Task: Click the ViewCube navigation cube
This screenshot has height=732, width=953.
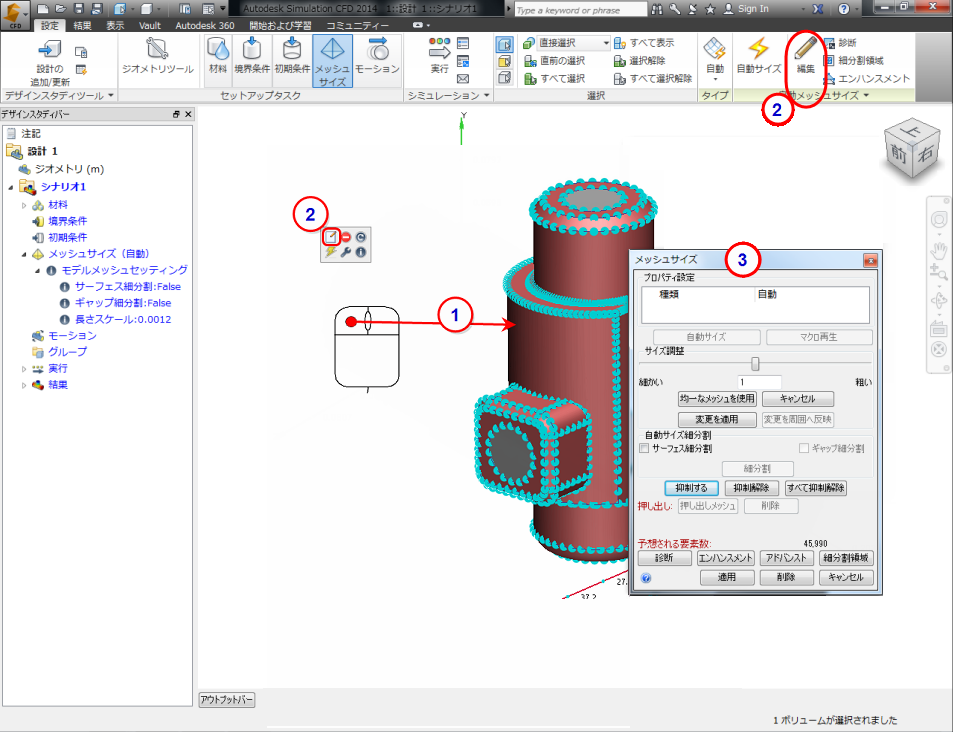Action: pyautogui.click(x=912, y=148)
